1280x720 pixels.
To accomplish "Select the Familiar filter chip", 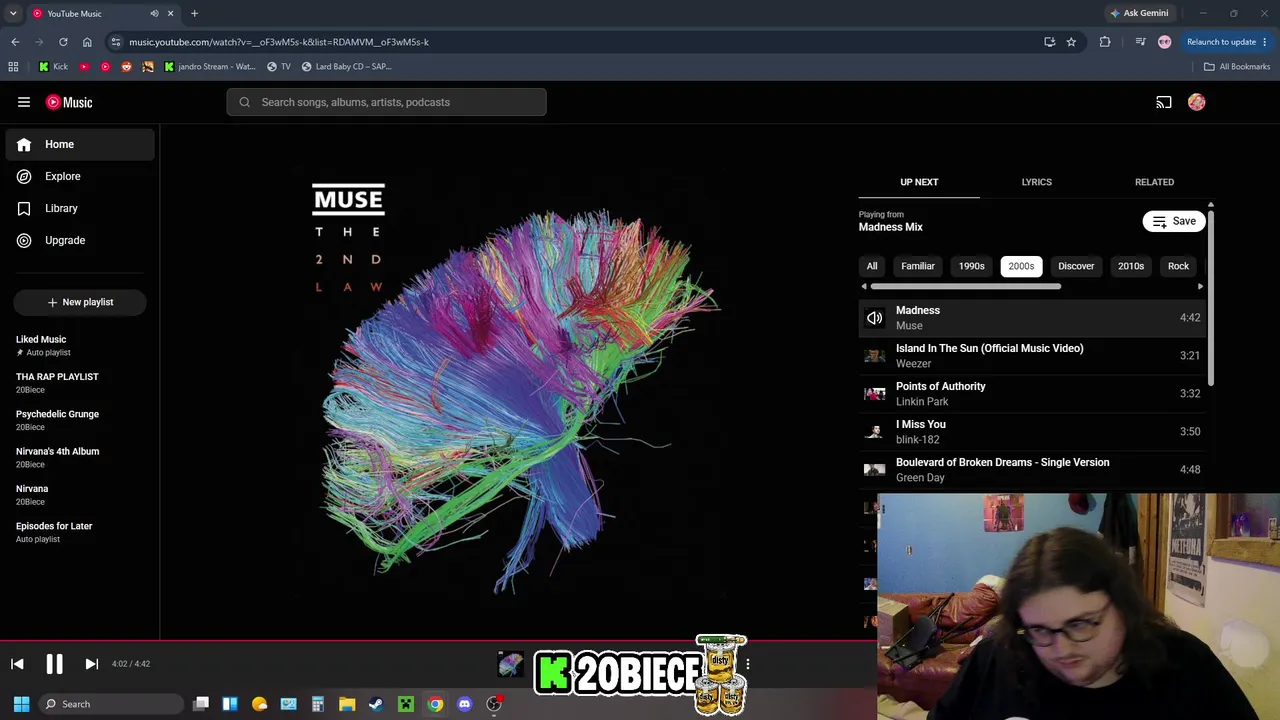I will click(918, 266).
